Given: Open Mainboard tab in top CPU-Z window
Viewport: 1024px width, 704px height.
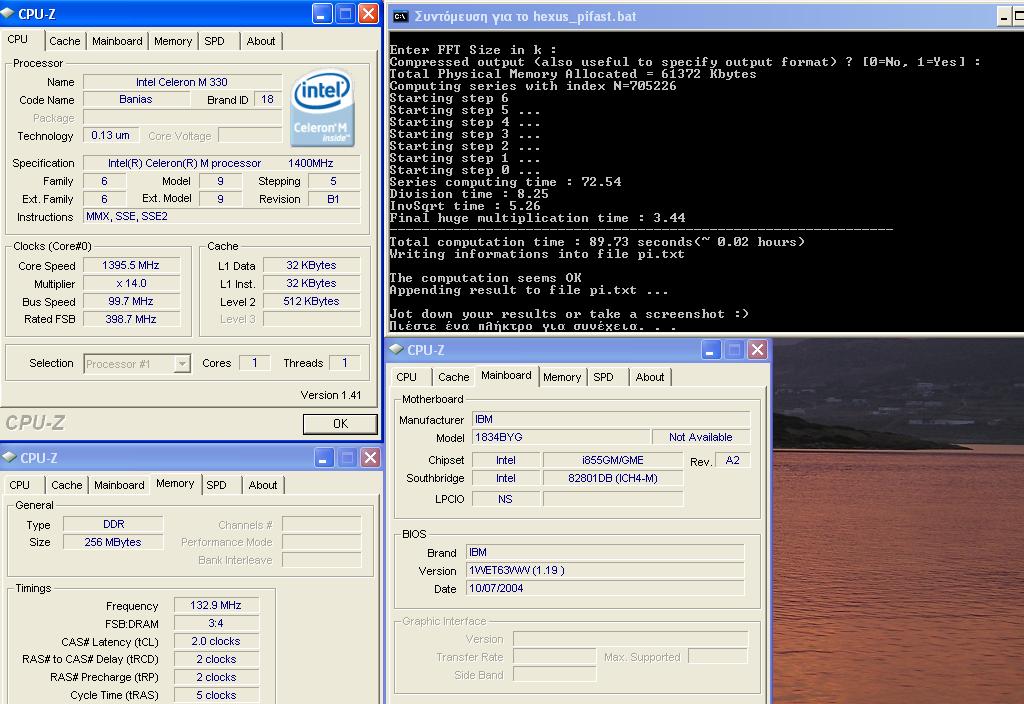Looking at the screenshot, I should coord(117,41).
